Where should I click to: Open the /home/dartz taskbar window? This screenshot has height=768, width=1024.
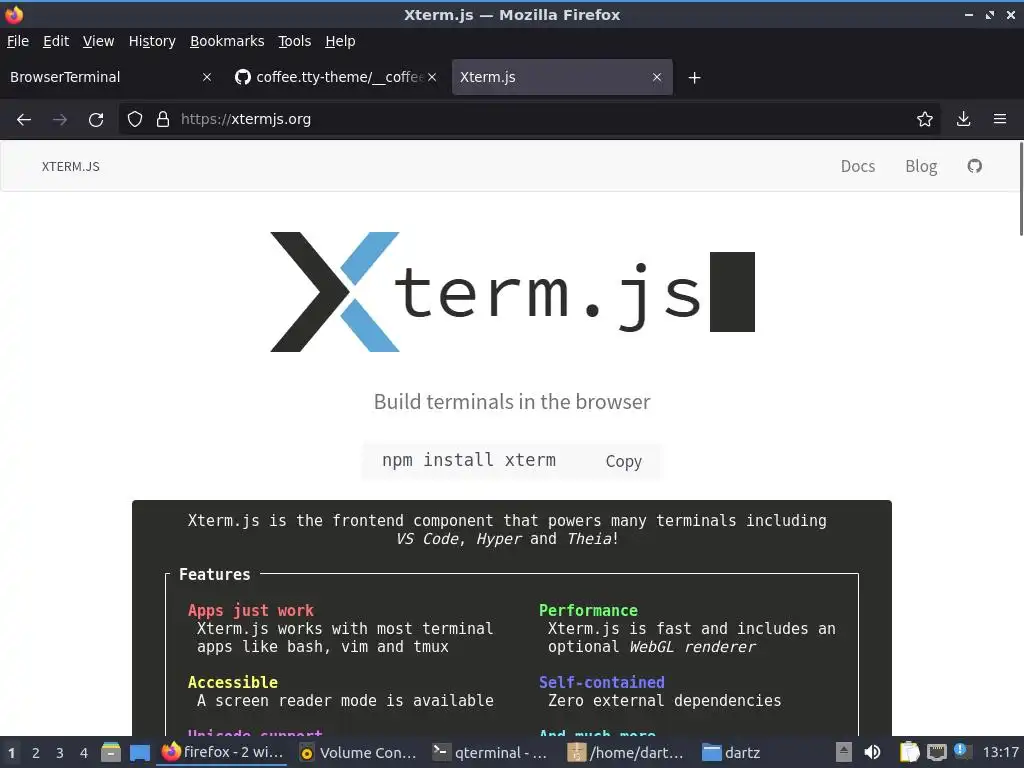point(626,753)
